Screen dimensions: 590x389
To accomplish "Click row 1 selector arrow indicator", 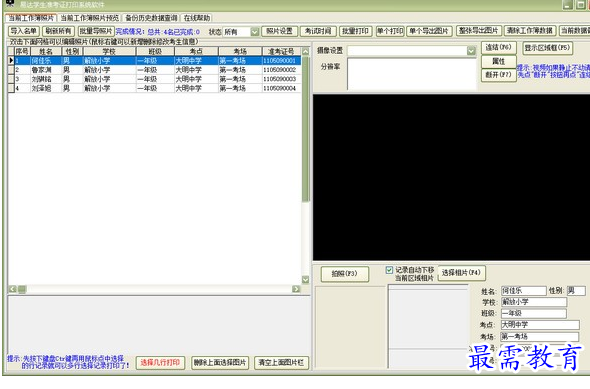I will point(11,61).
